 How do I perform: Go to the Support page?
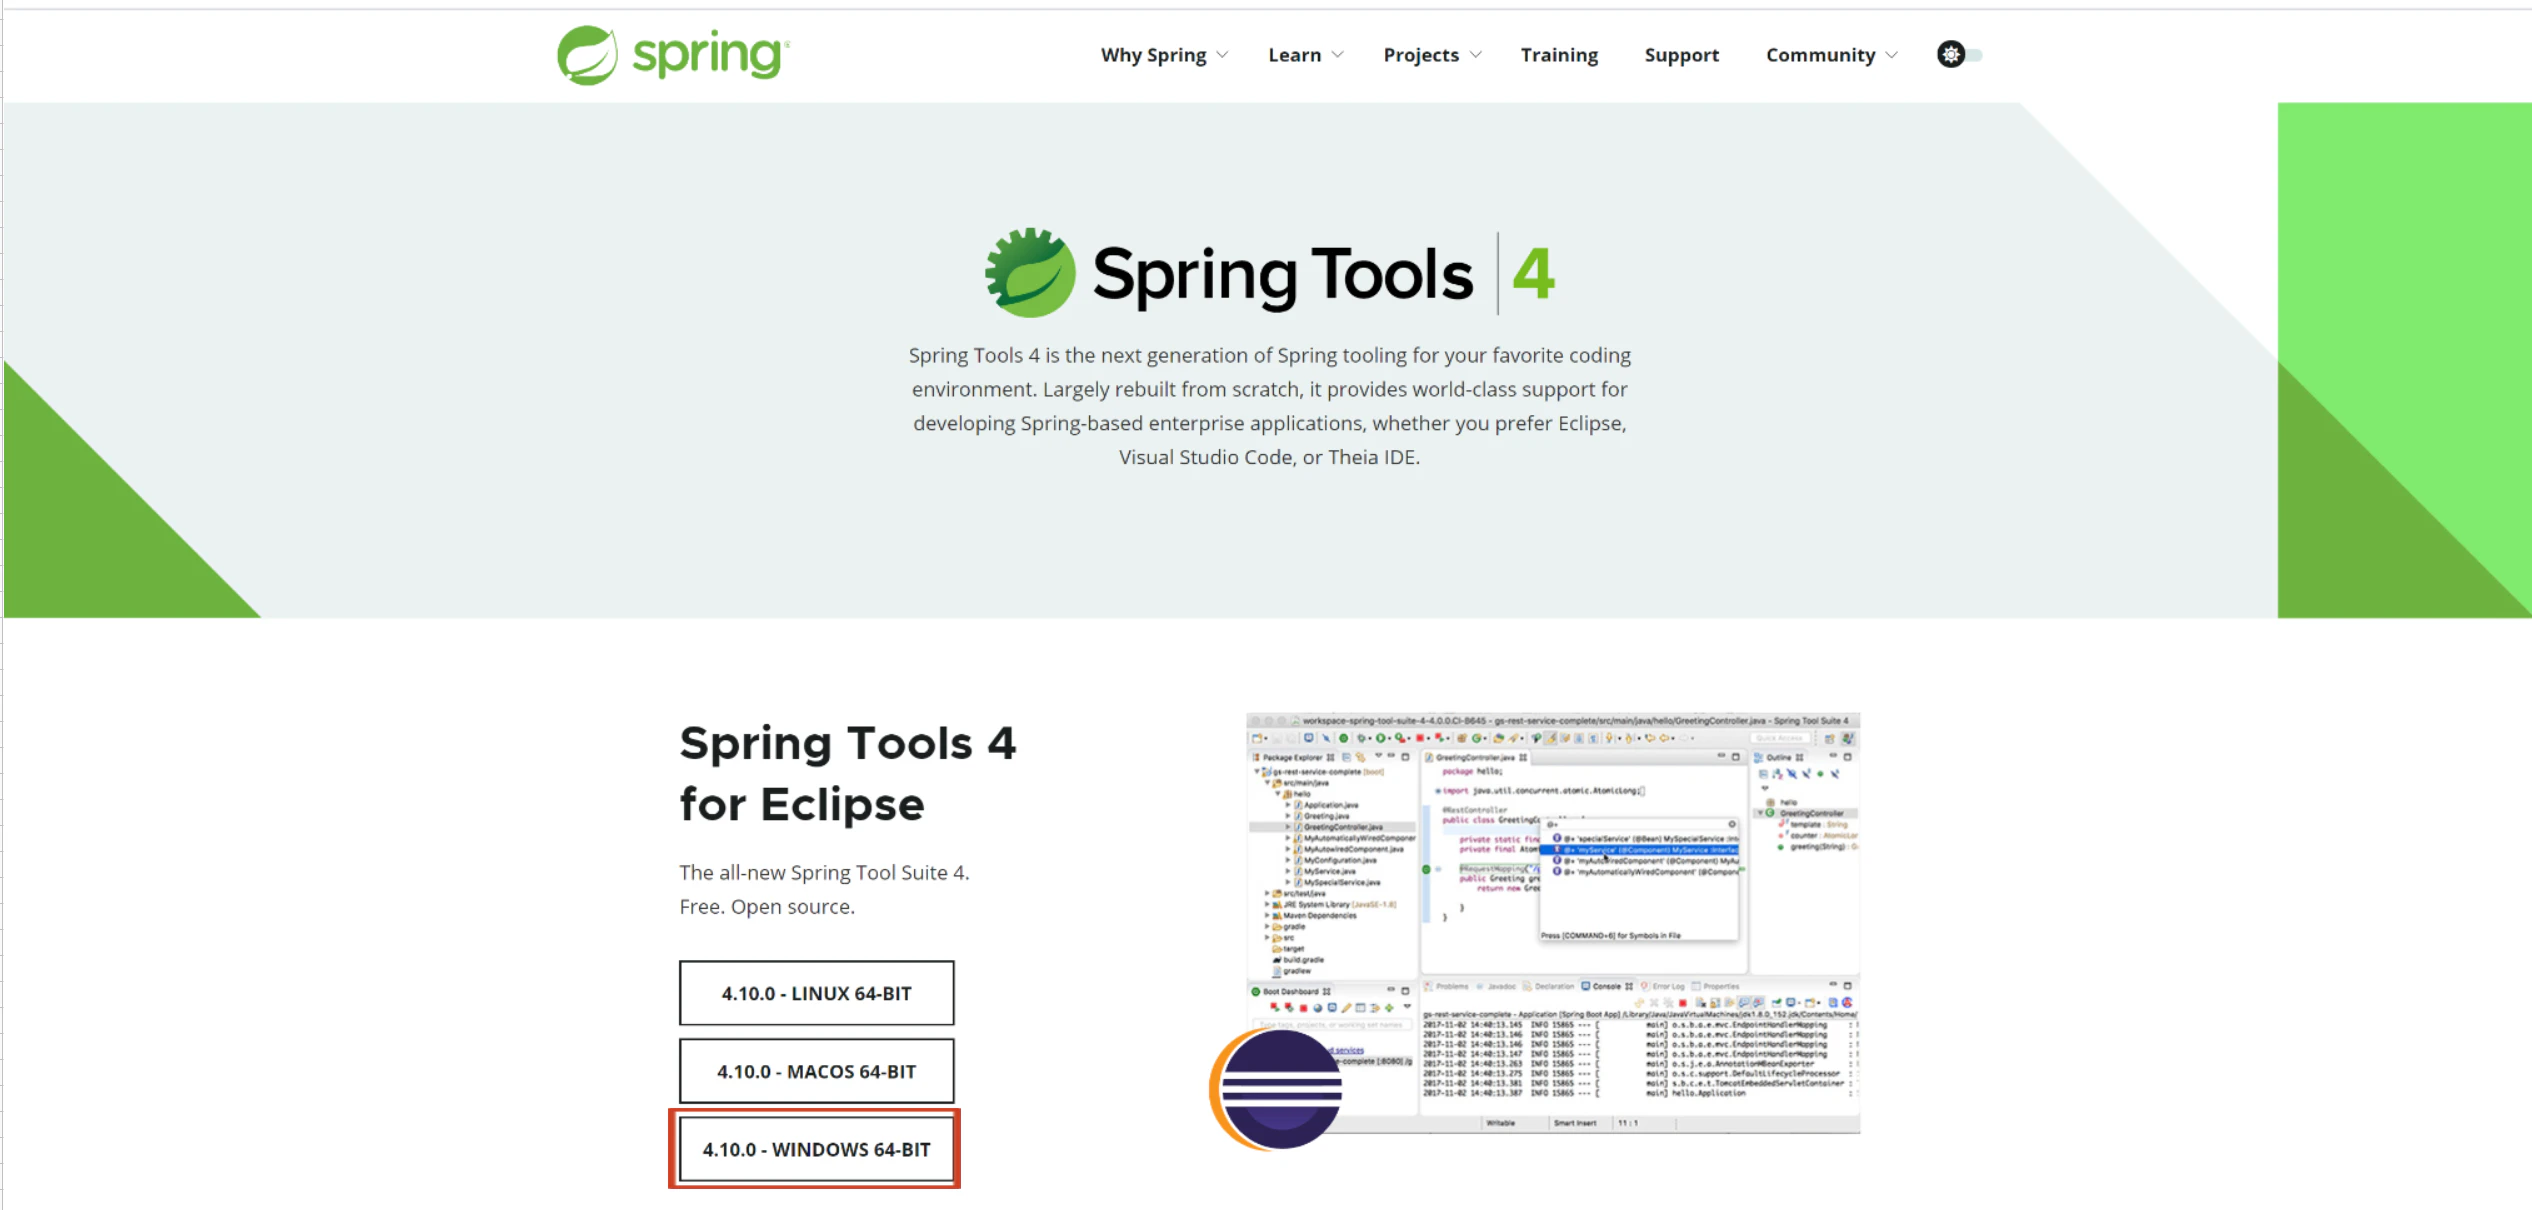click(x=1682, y=55)
